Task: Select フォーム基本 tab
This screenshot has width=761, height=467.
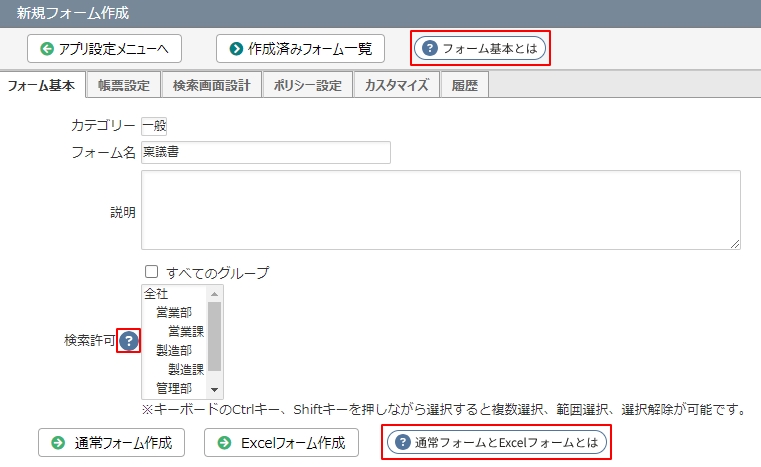Action: click(42, 86)
